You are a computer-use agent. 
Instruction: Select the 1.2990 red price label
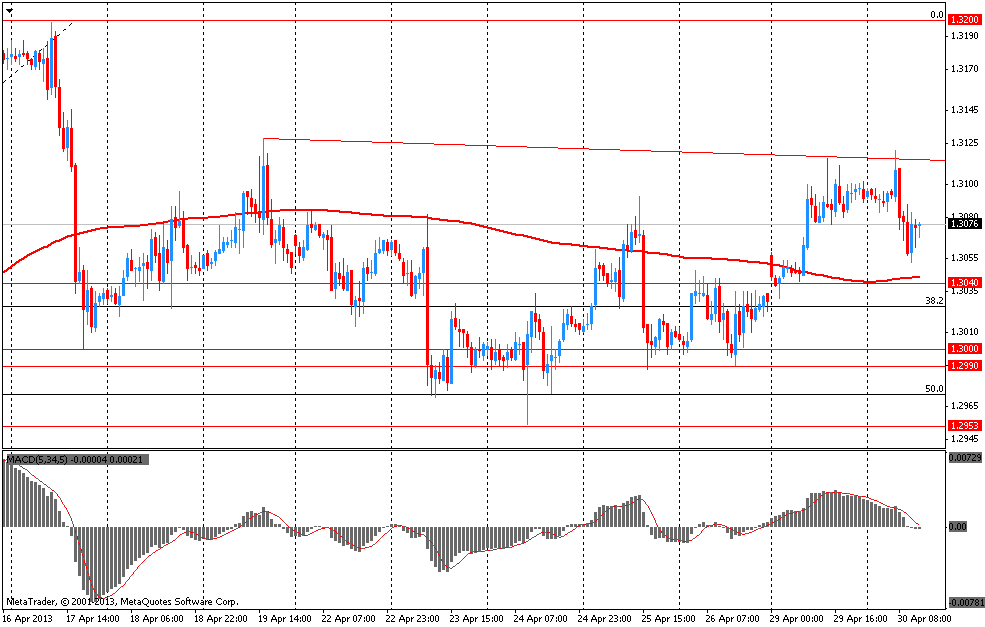964,366
